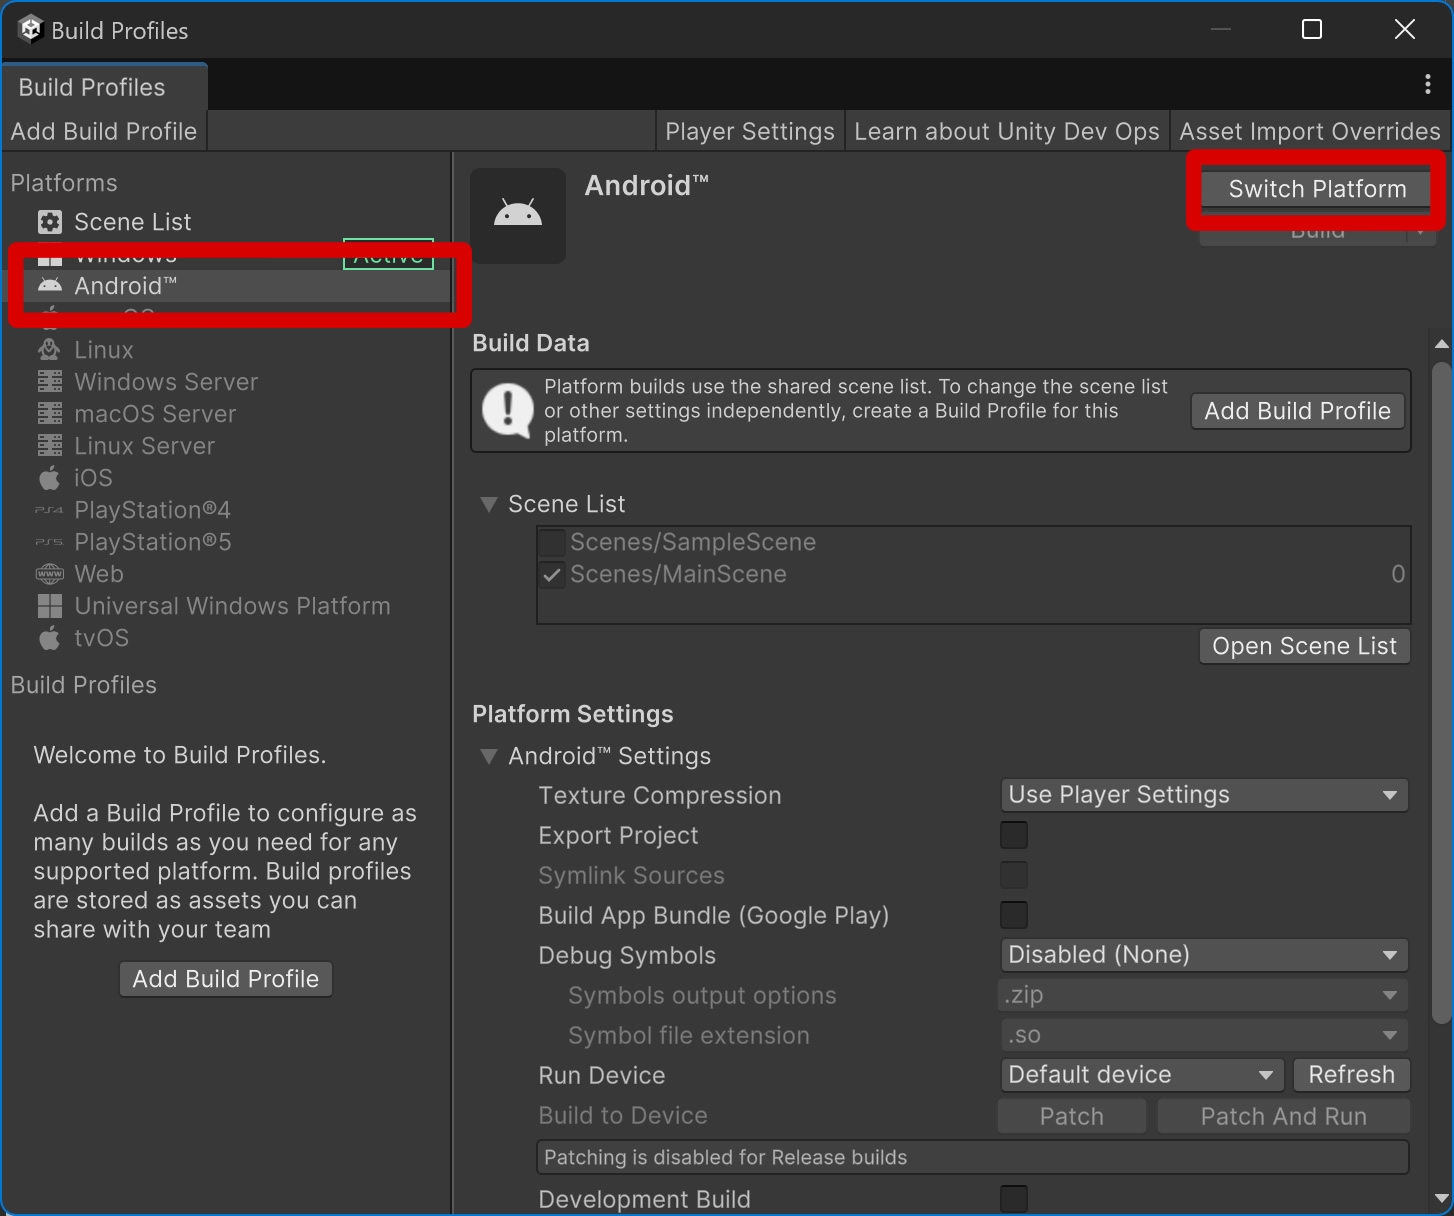Screen dimensions: 1454x1216
Task: Enable the Scenes/SampleScene checkbox
Action: click(551, 543)
